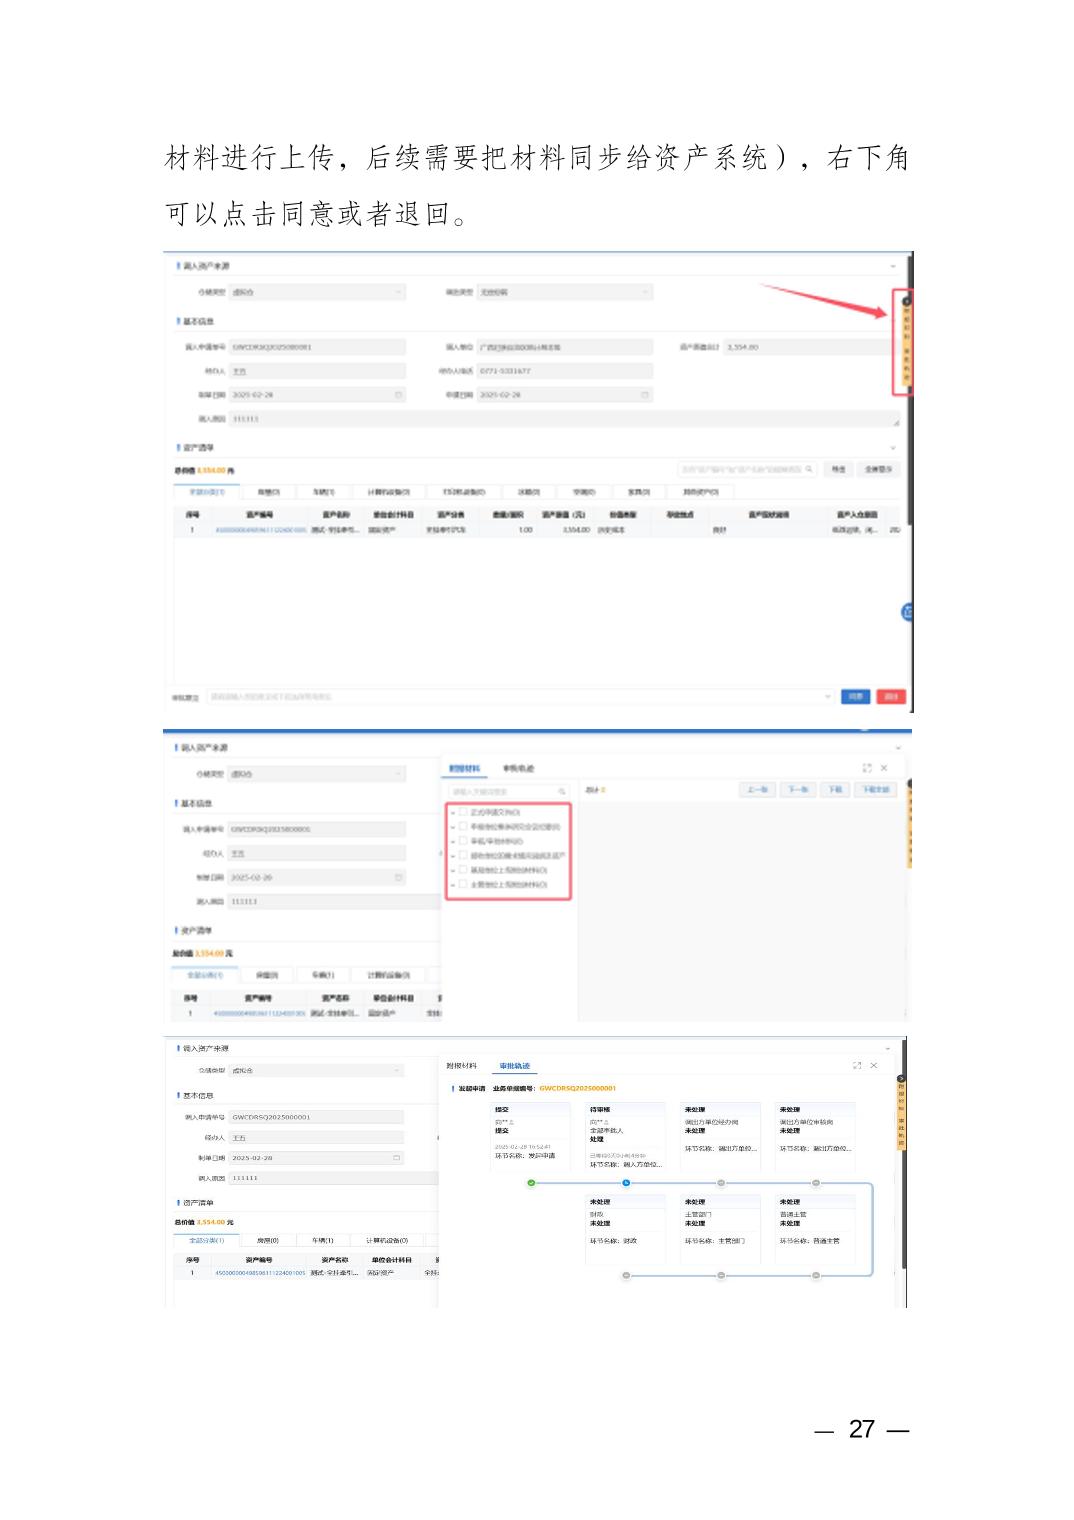Click the blue 同意 (agree) button

click(855, 697)
